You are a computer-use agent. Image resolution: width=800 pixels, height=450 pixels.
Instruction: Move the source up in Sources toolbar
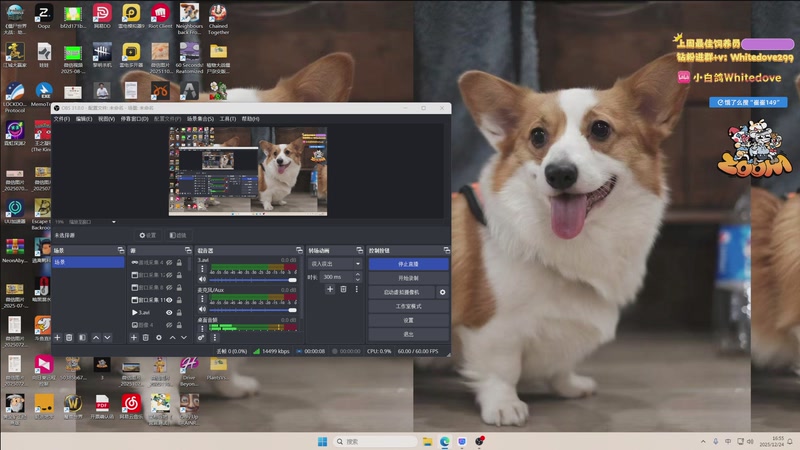pos(172,338)
